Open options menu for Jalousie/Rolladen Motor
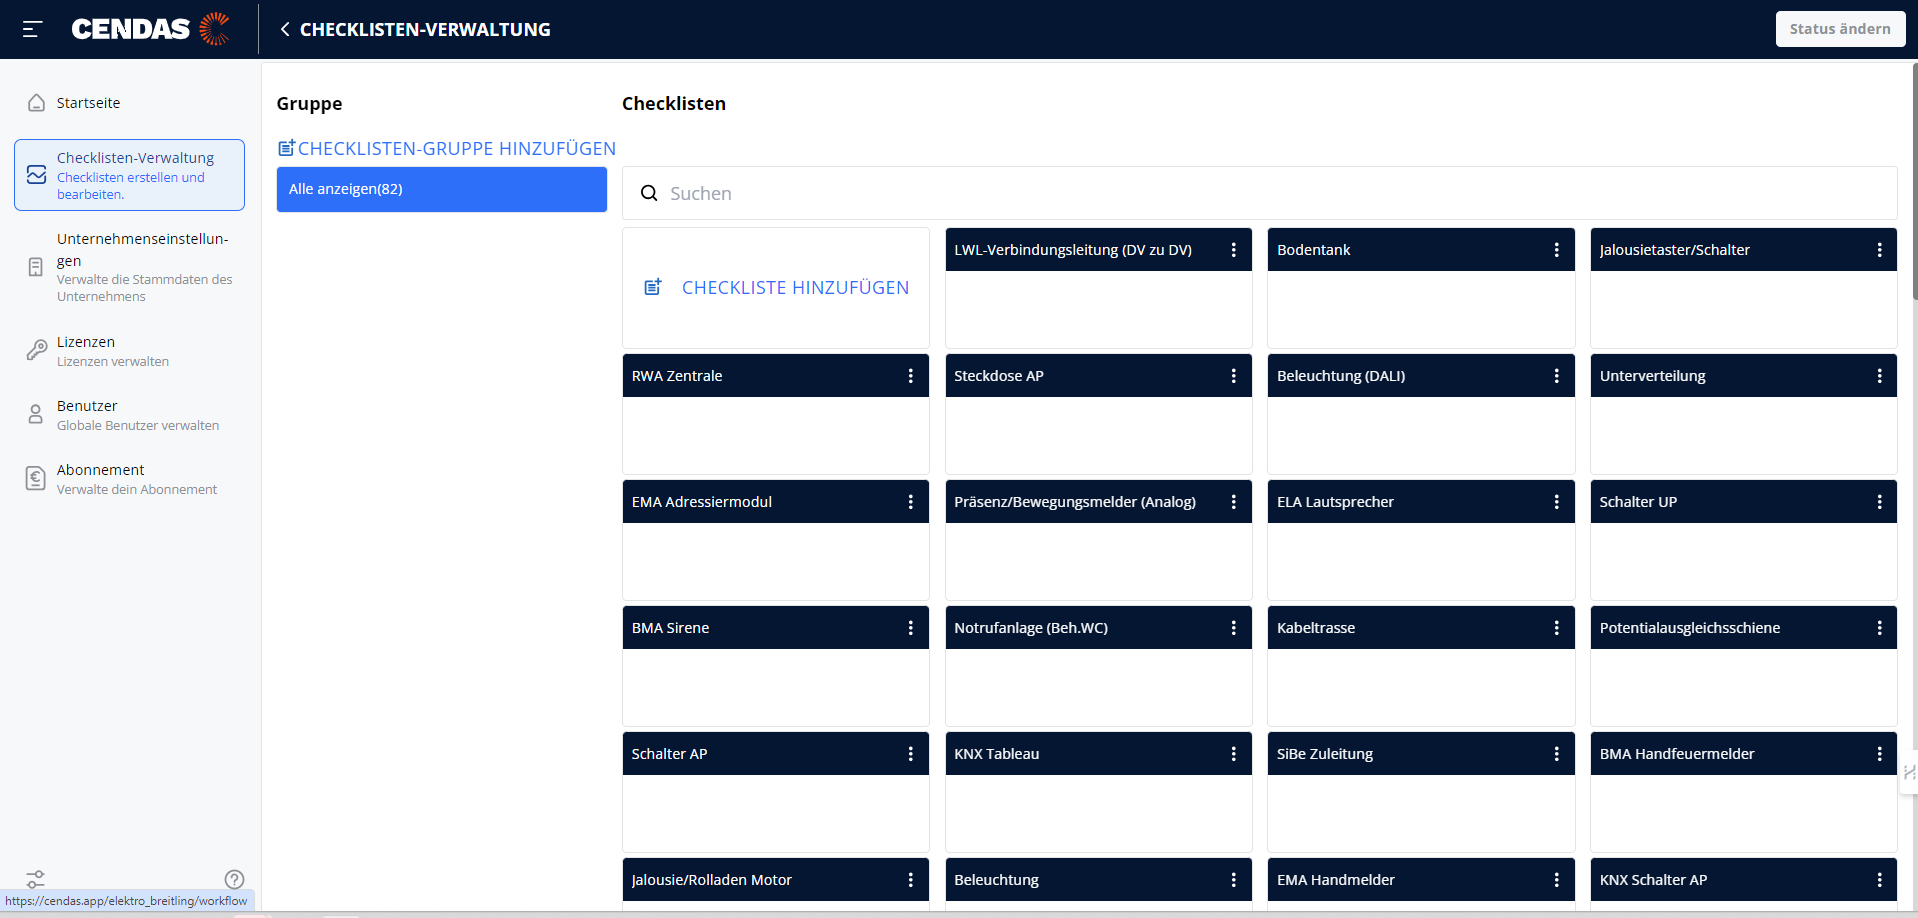 (911, 880)
